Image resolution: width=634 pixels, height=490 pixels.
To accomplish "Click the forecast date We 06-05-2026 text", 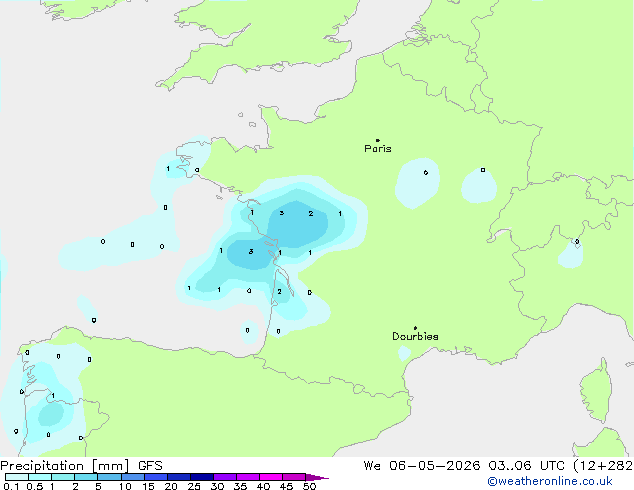I will tap(422, 466).
